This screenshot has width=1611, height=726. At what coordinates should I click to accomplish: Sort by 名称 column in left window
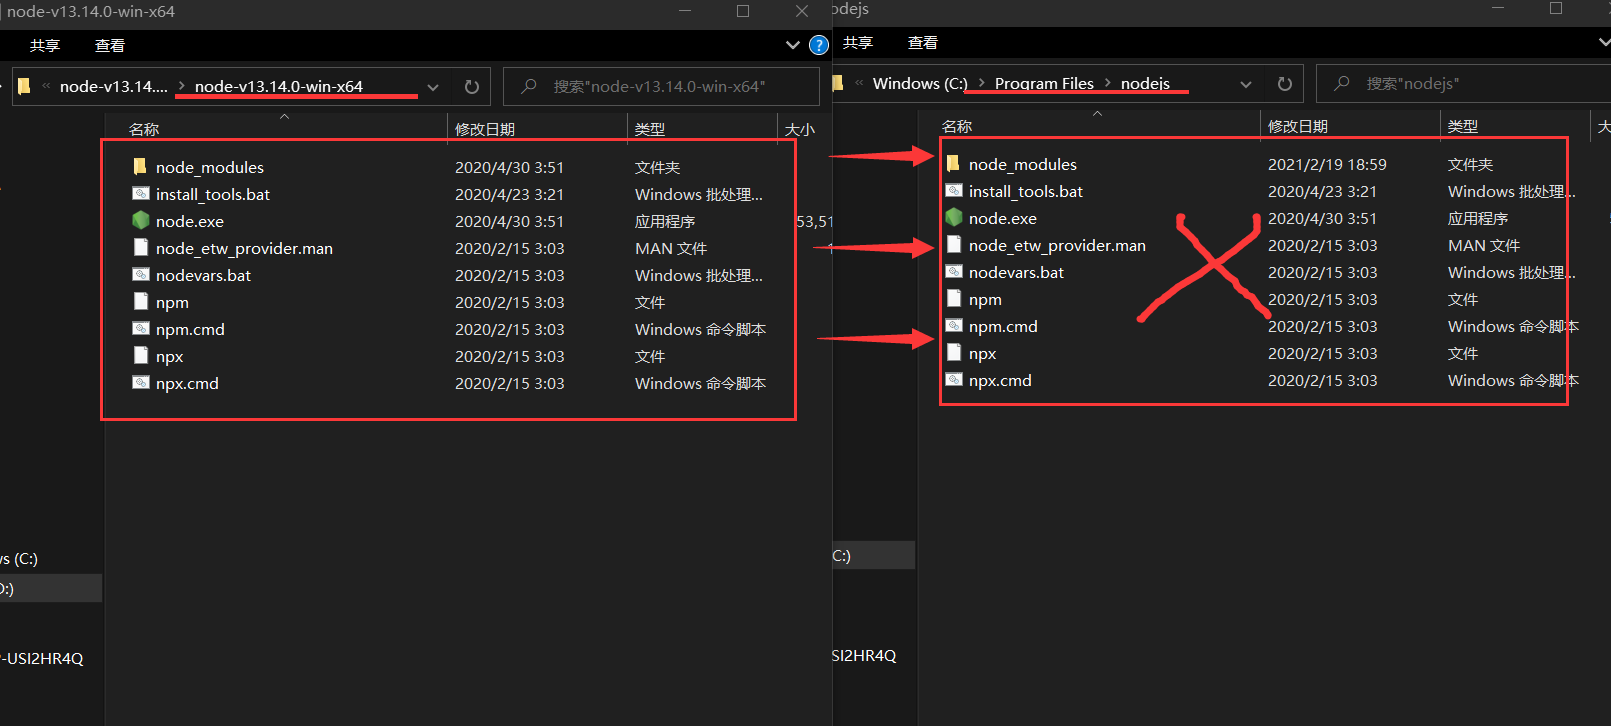click(x=144, y=129)
